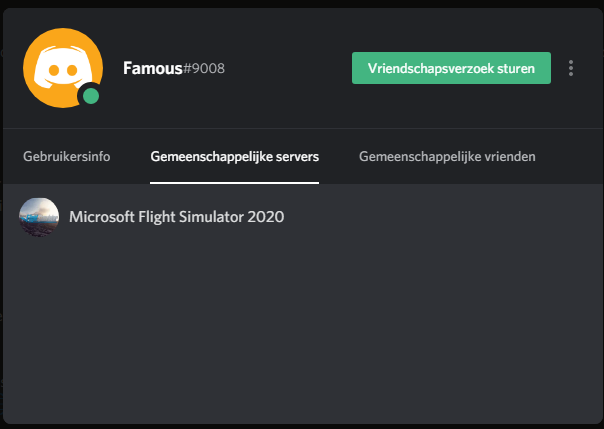
Task: Open the Microsoft Flight Simulator 2020 server name
Action: pos(176,216)
